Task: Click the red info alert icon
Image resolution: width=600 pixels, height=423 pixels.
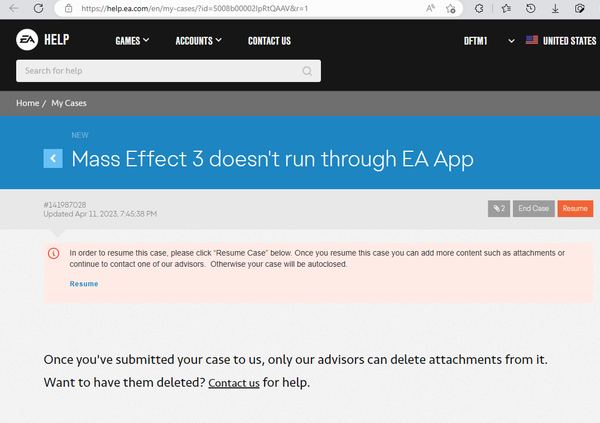Action: coord(54,253)
